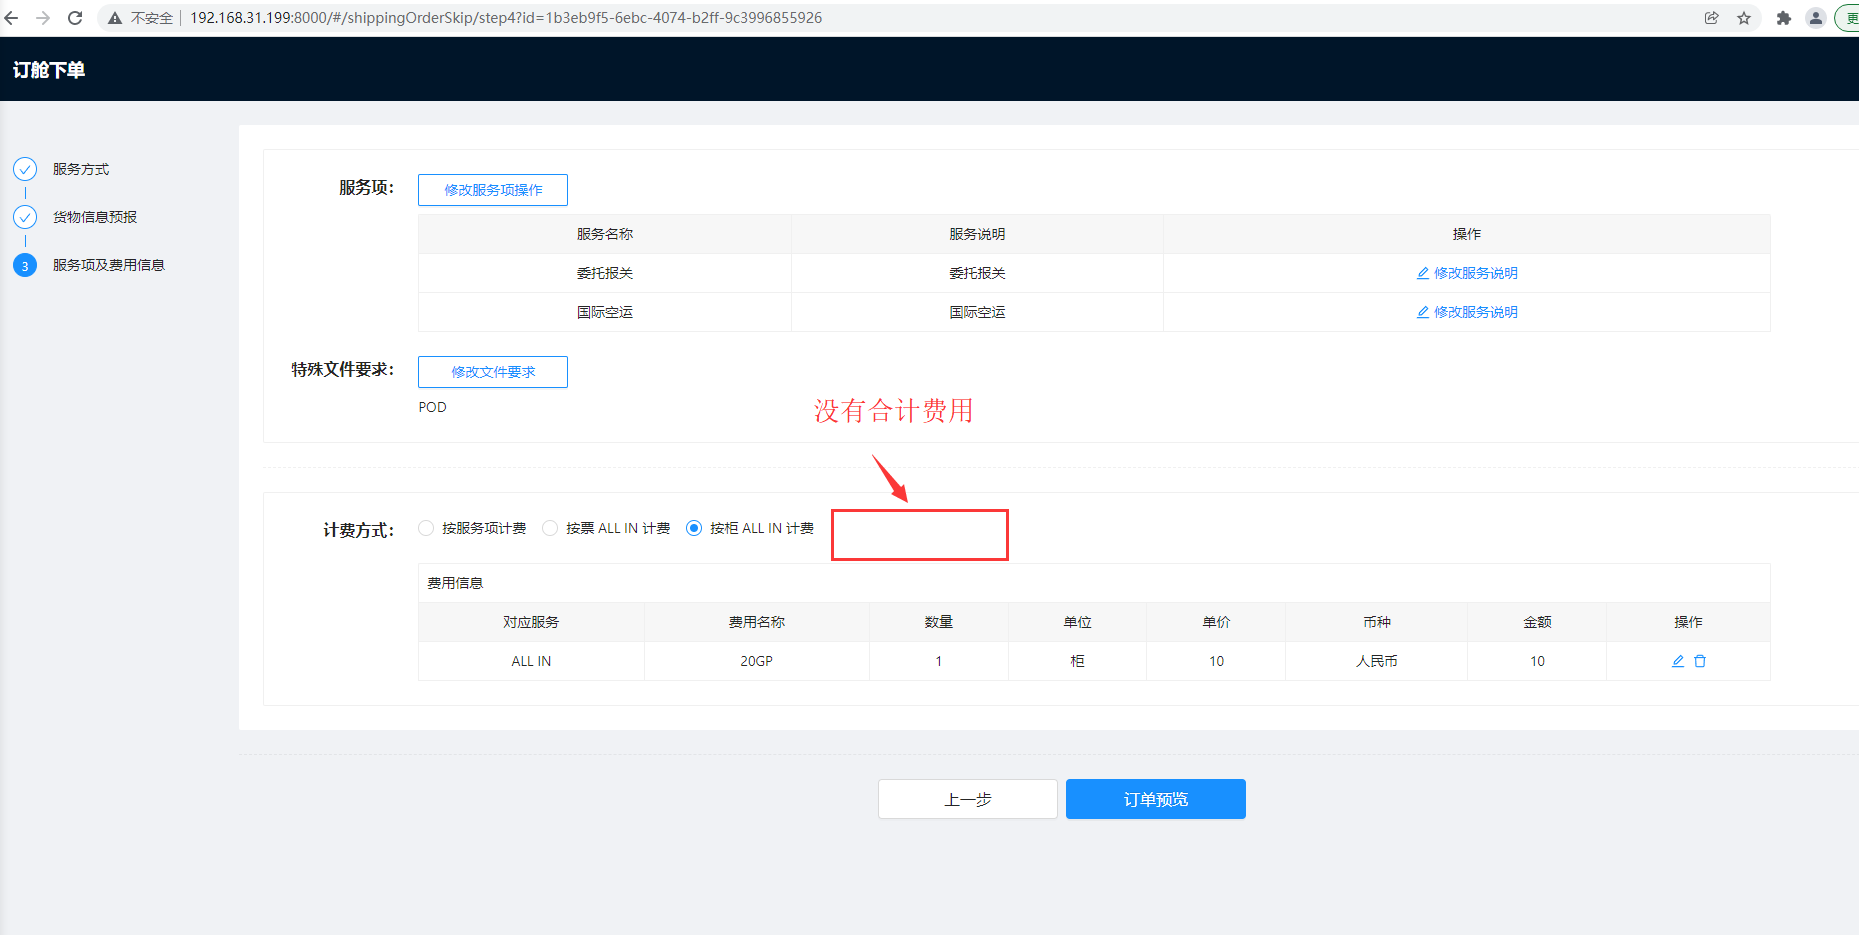The width and height of the screenshot is (1859, 935).
Task: Click the browser address bar URL
Action: [506, 18]
